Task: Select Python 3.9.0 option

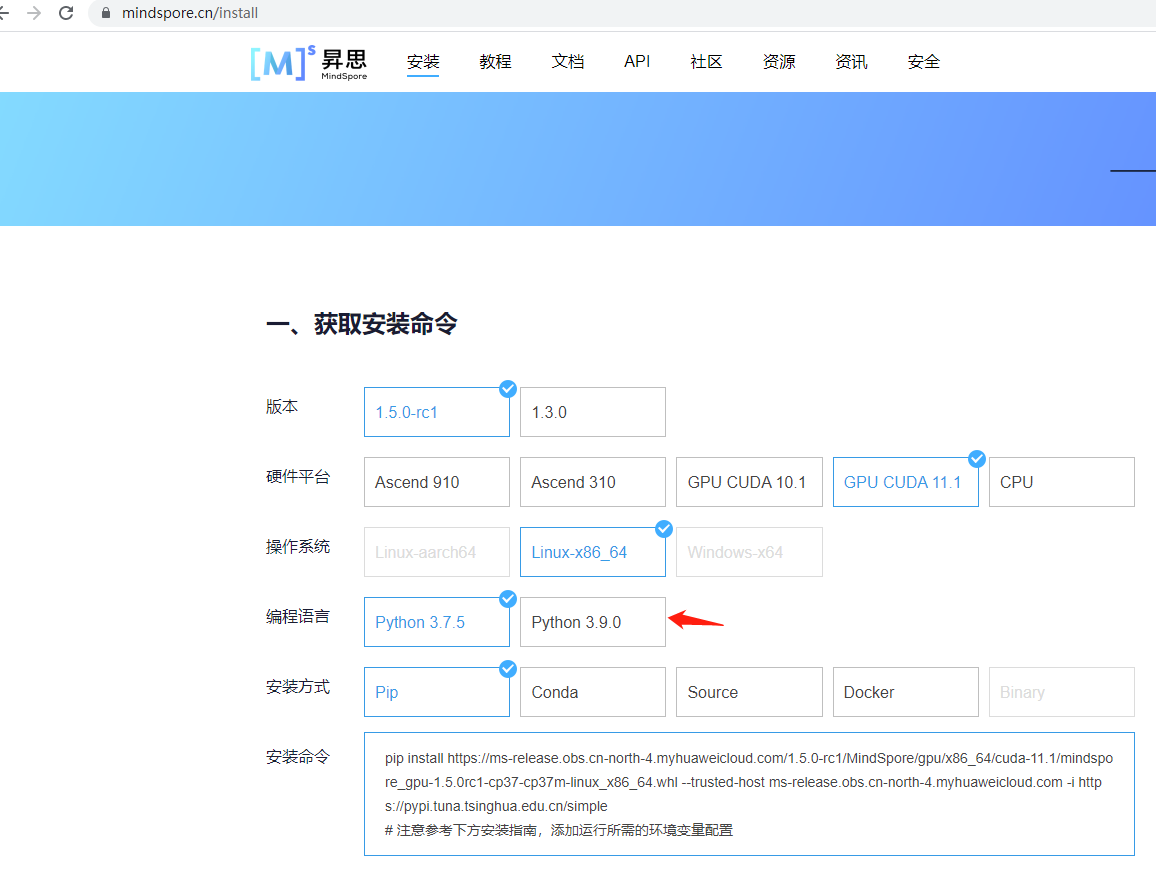Action: point(593,622)
